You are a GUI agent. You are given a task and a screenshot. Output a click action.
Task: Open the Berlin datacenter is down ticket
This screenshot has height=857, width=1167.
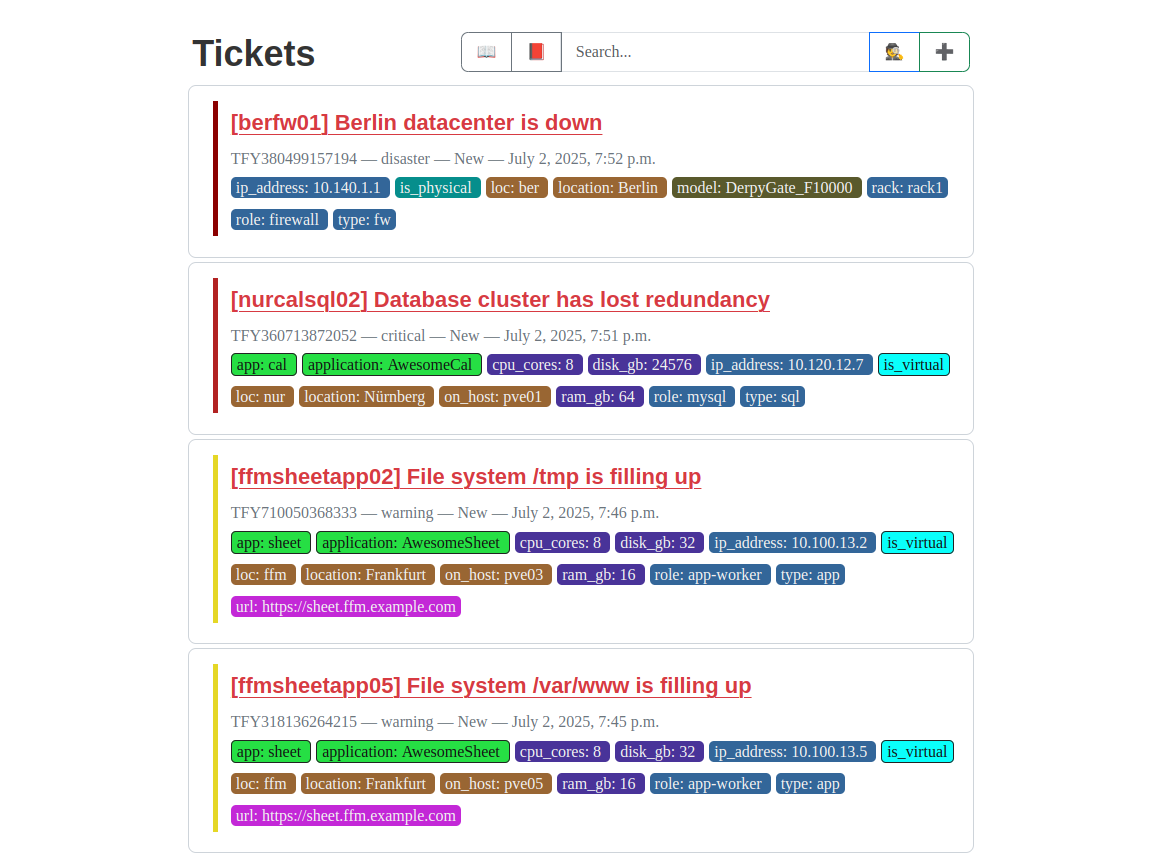point(416,123)
